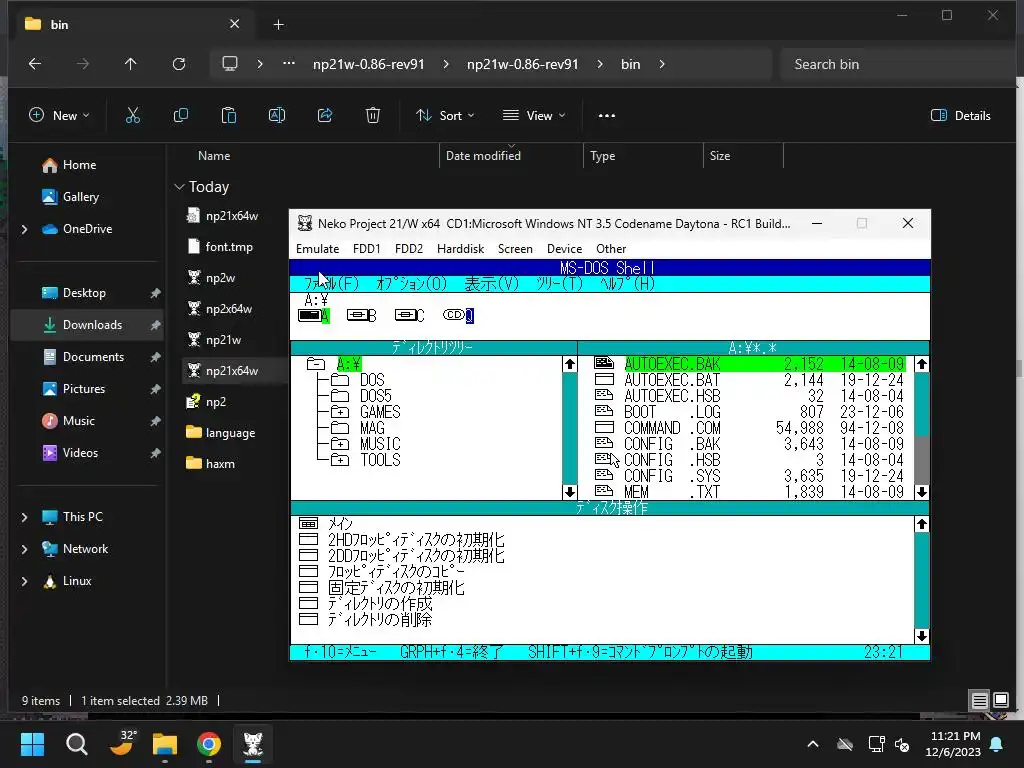Image resolution: width=1024 pixels, height=768 pixels.
Task: Open the clock and date in system tray
Action: point(953,744)
